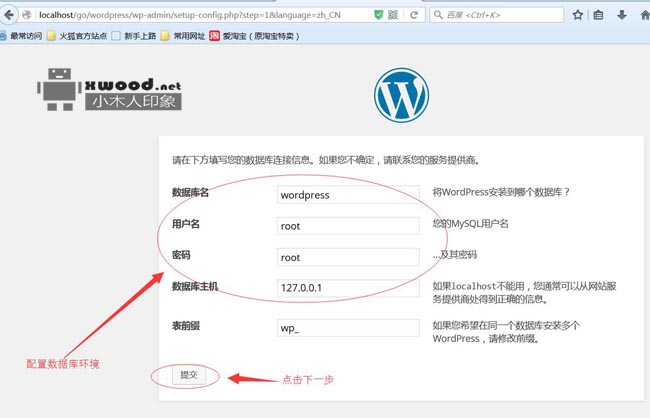The width and height of the screenshot is (650, 418).
Task: Open the 火狐官方站点 bookmark folder
Action: click(77, 36)
